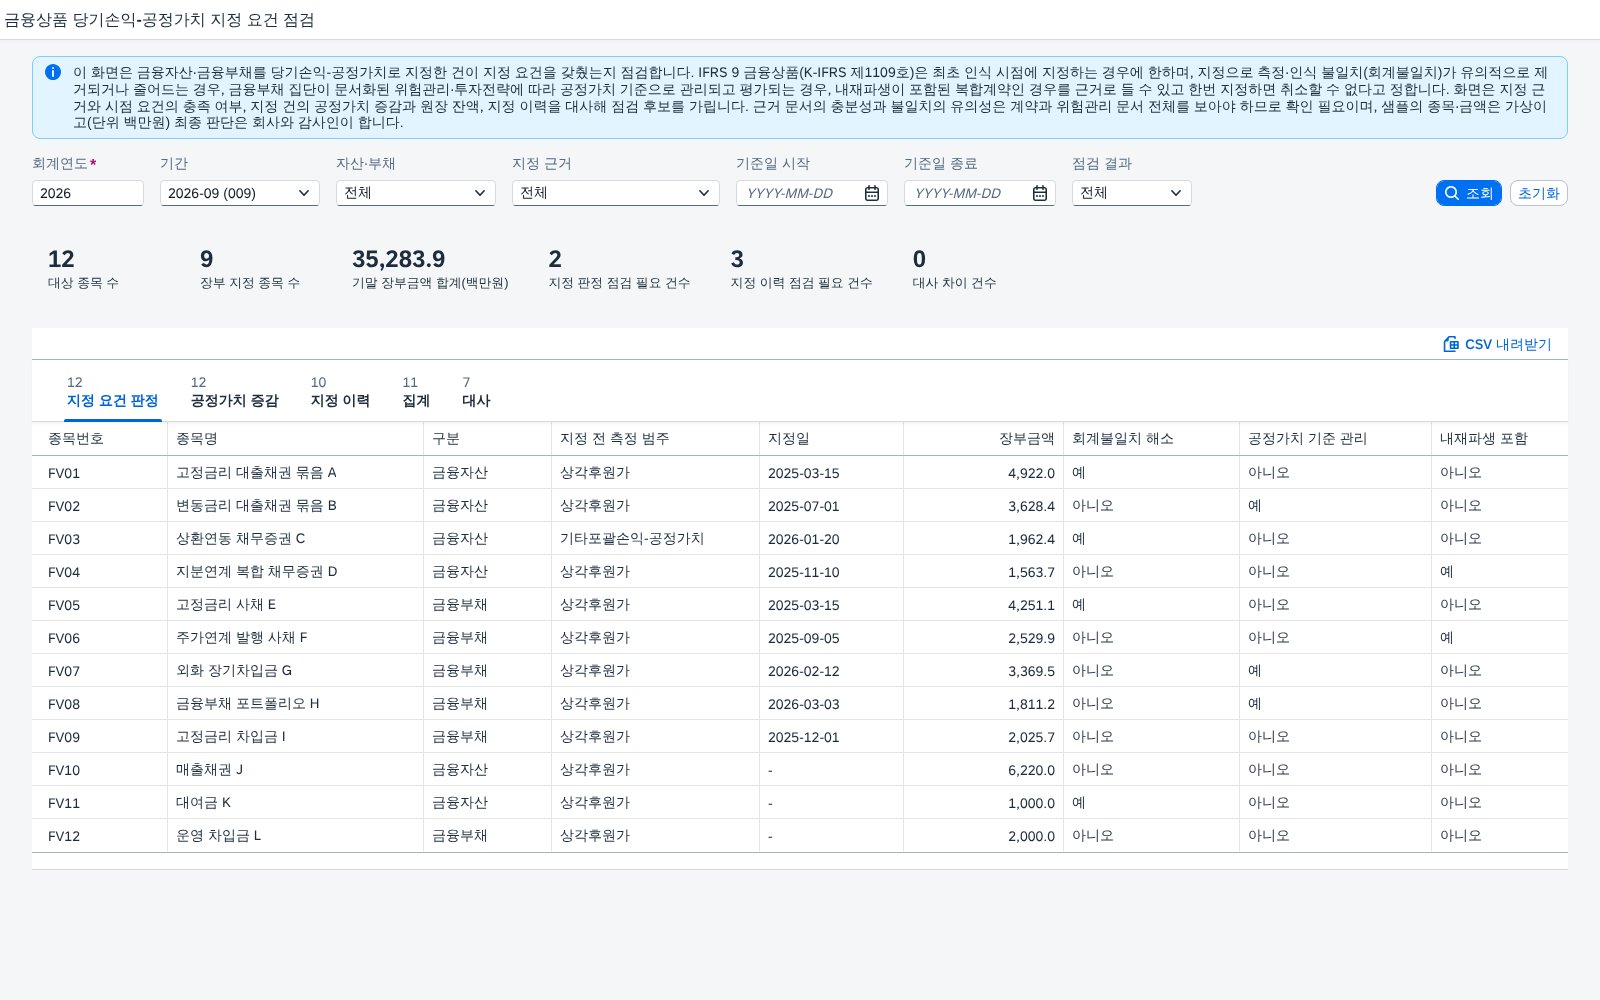
Task: Select row code FV01
Action: 64,473
